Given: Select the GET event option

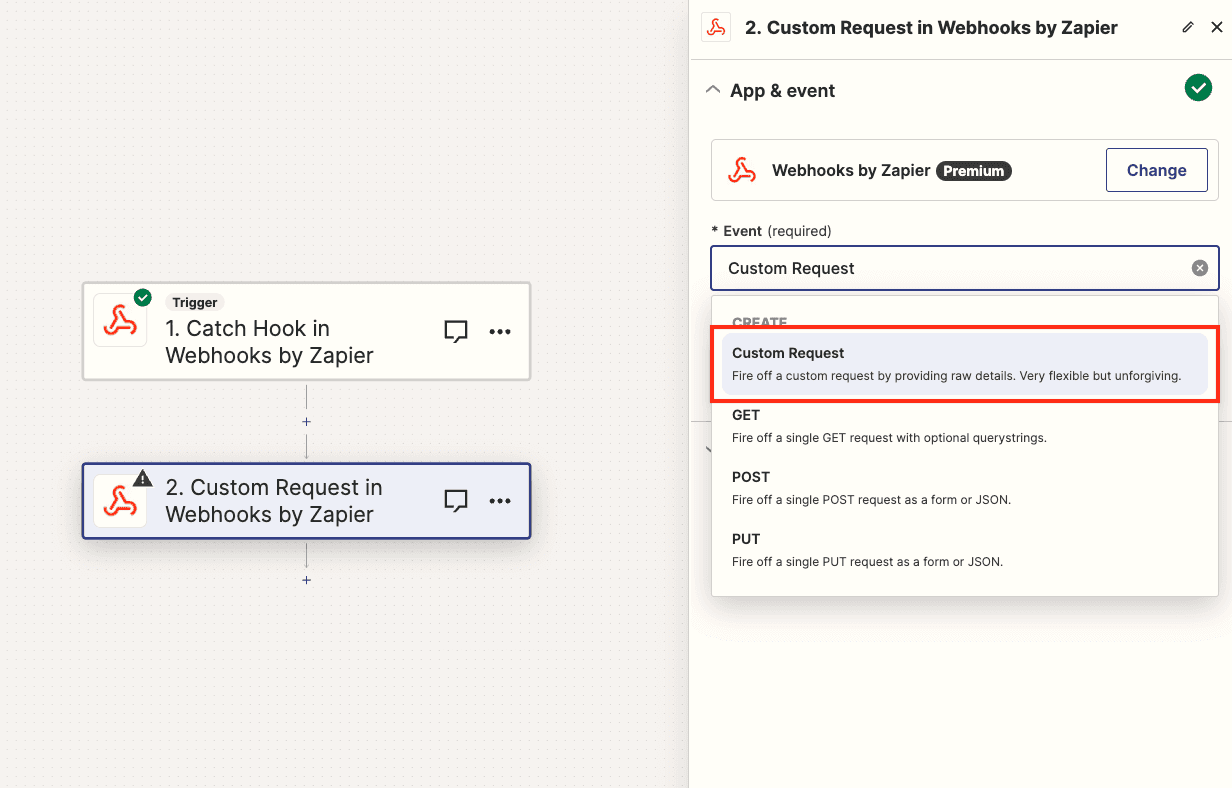Looking at the screenshot, I should [965, 426].
